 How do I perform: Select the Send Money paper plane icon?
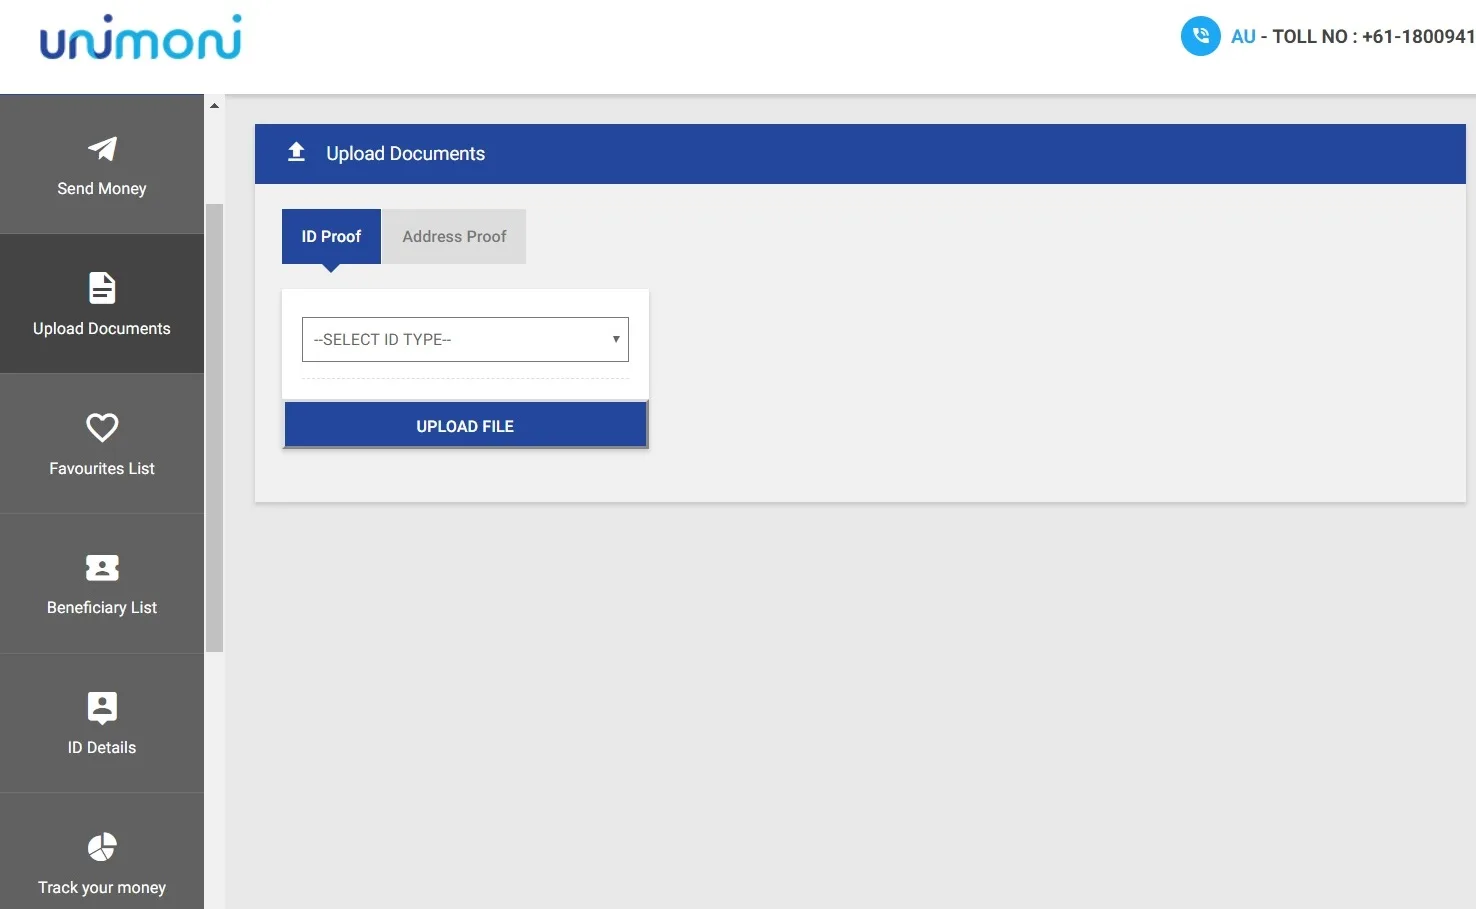101,148
